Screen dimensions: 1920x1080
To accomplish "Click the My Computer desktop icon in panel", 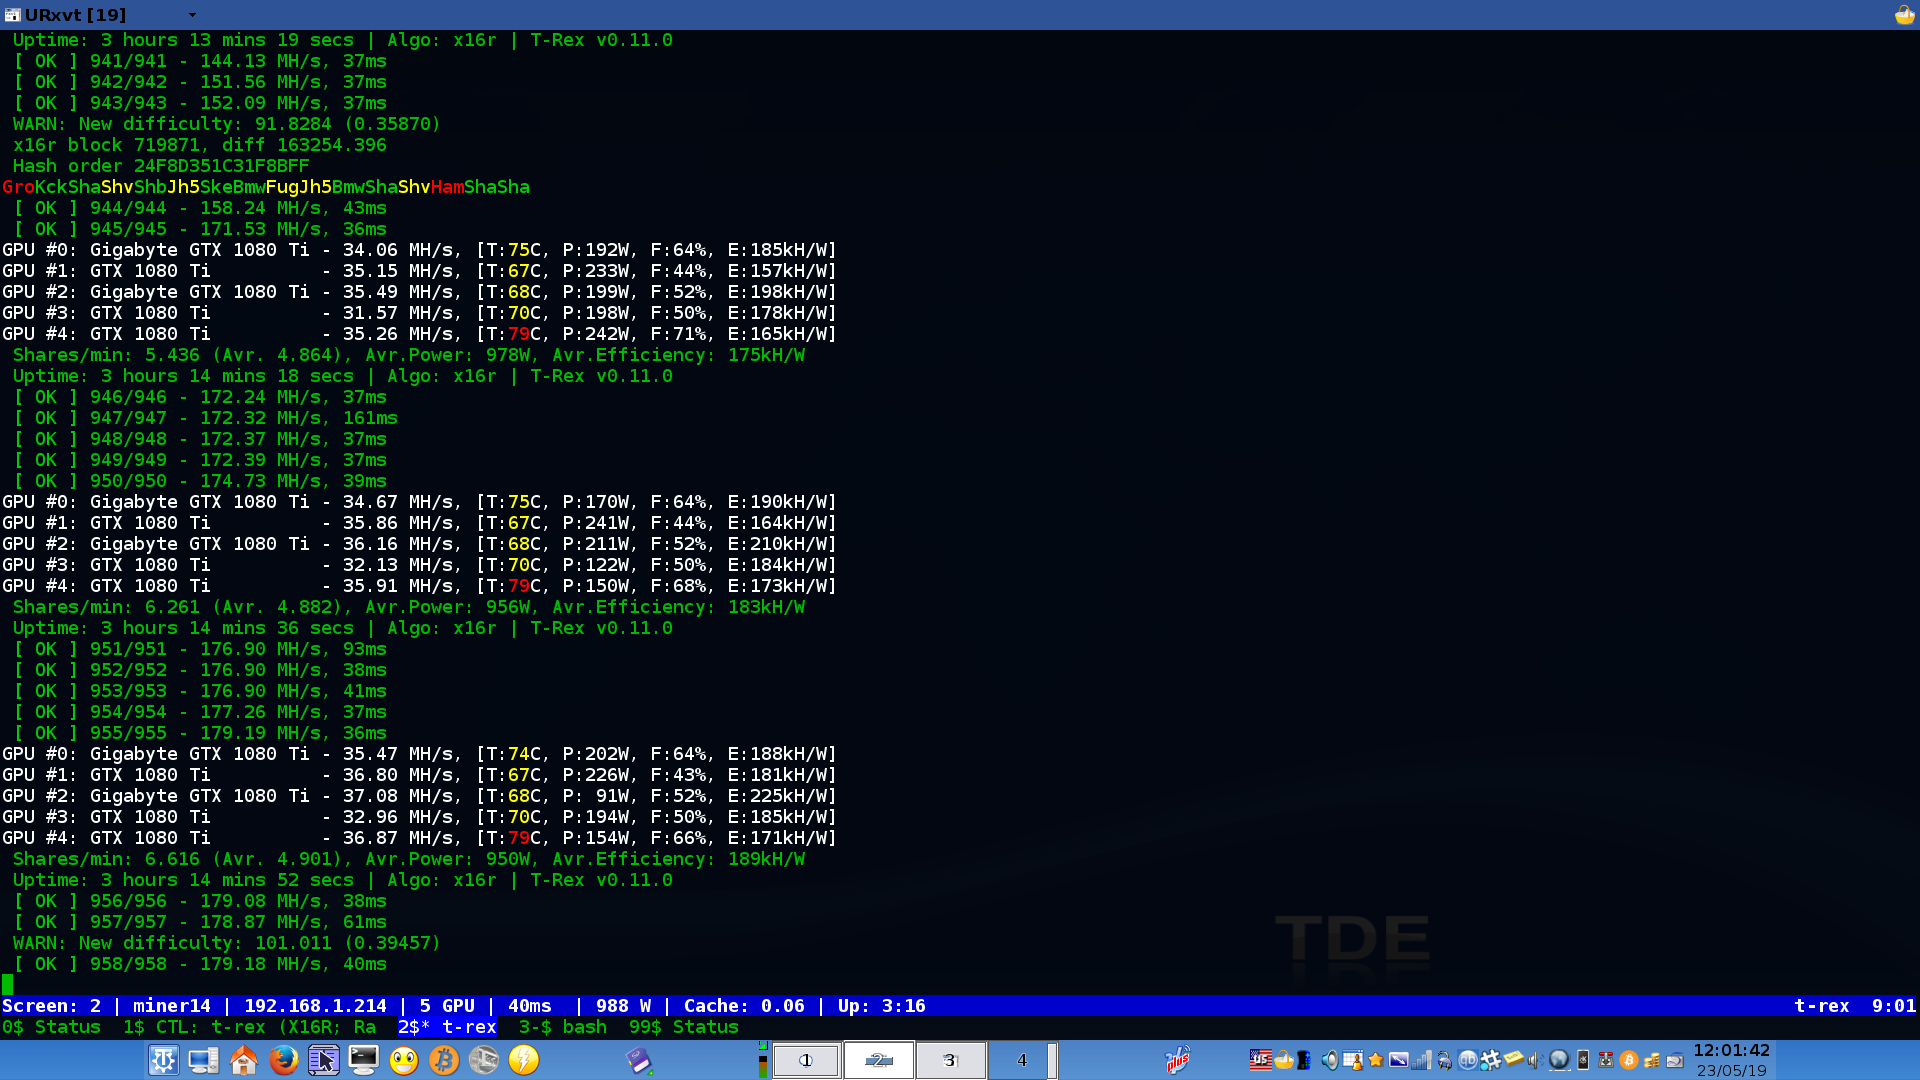I will pyautogui.click(x=203, y=1060).
